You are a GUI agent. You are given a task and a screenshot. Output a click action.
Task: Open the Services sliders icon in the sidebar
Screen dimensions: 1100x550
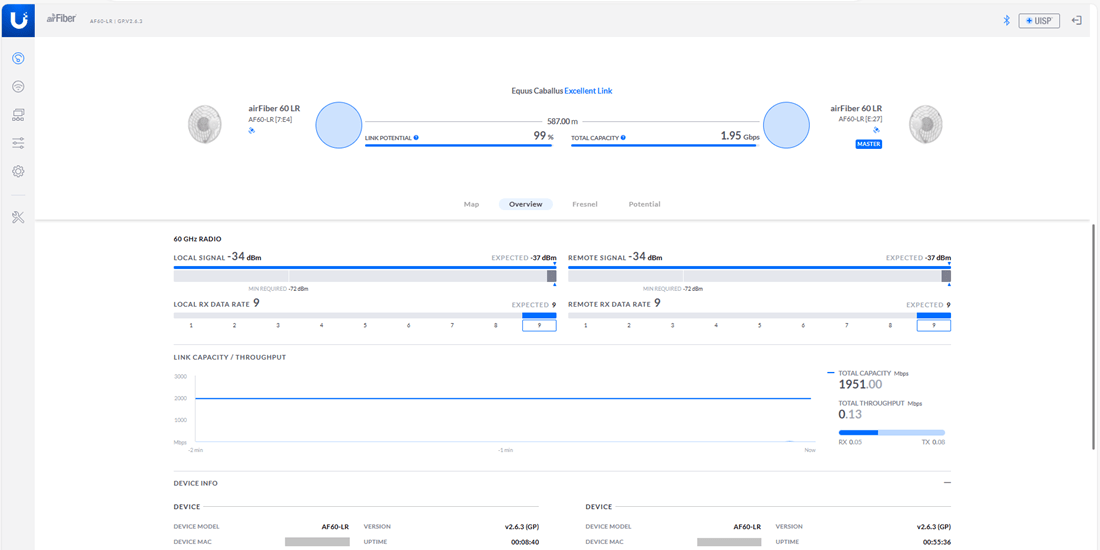18,143
